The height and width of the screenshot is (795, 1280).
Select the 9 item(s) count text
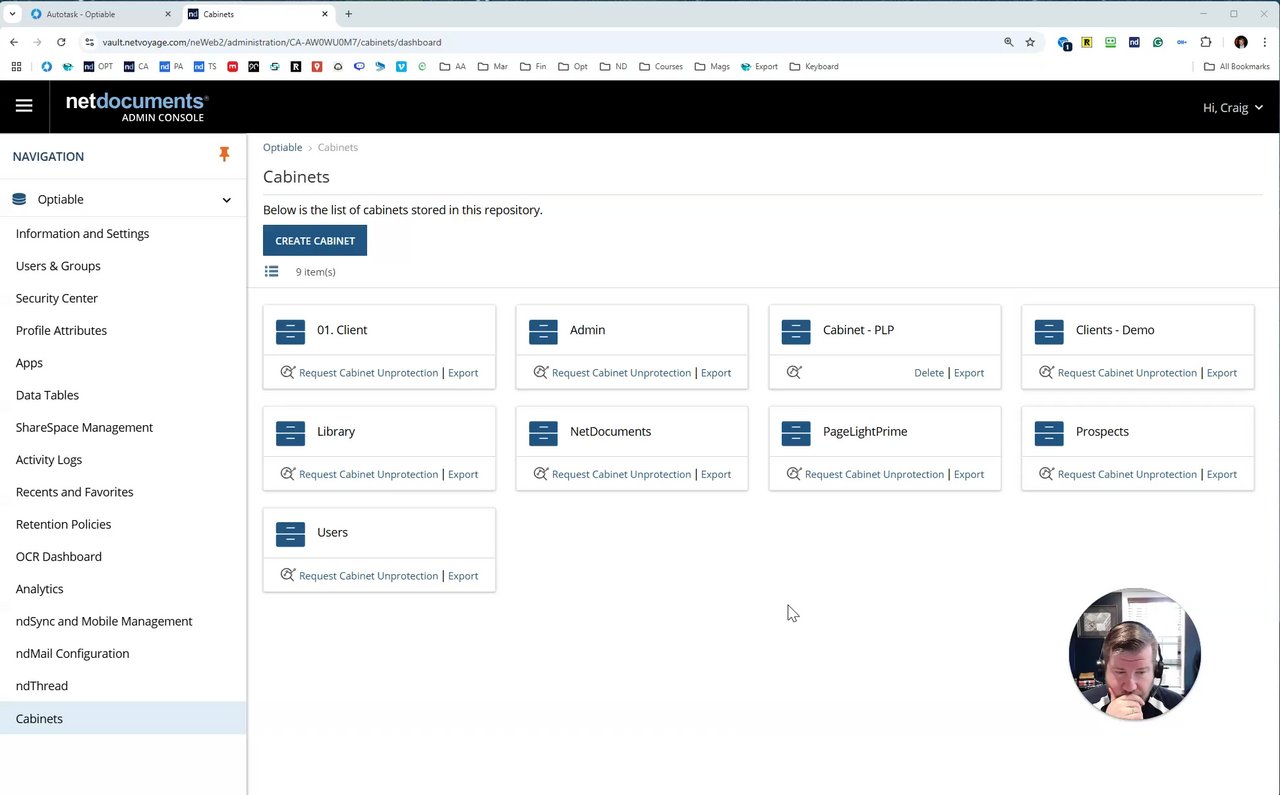tap(315, 272)
